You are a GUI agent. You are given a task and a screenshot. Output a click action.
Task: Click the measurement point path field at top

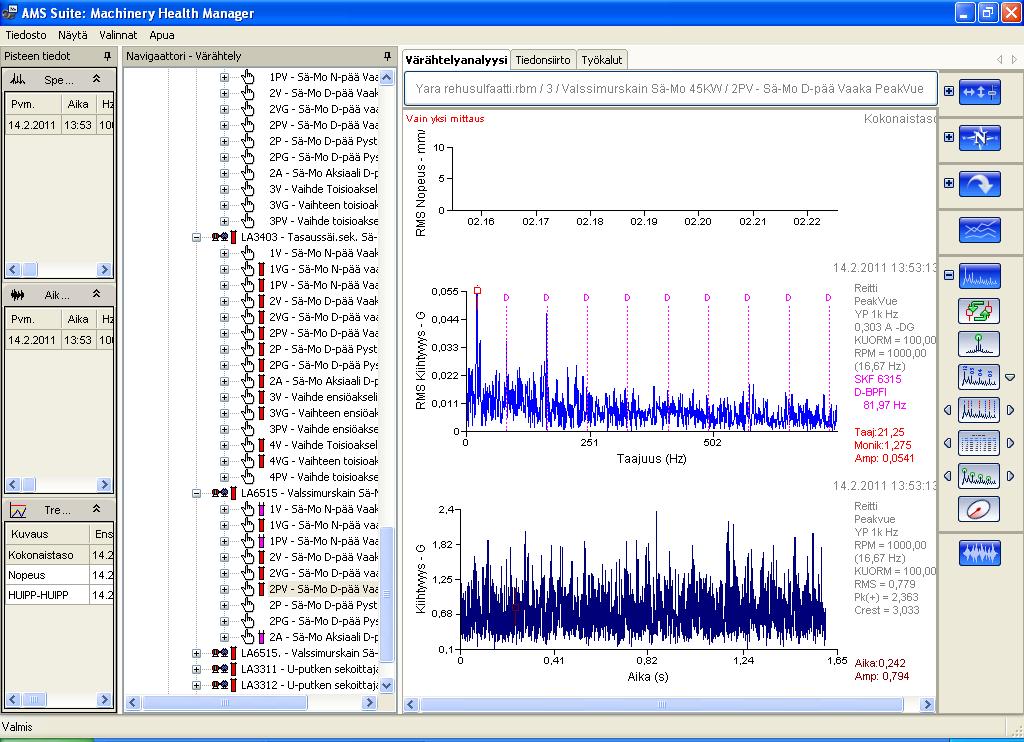[671, 89]
